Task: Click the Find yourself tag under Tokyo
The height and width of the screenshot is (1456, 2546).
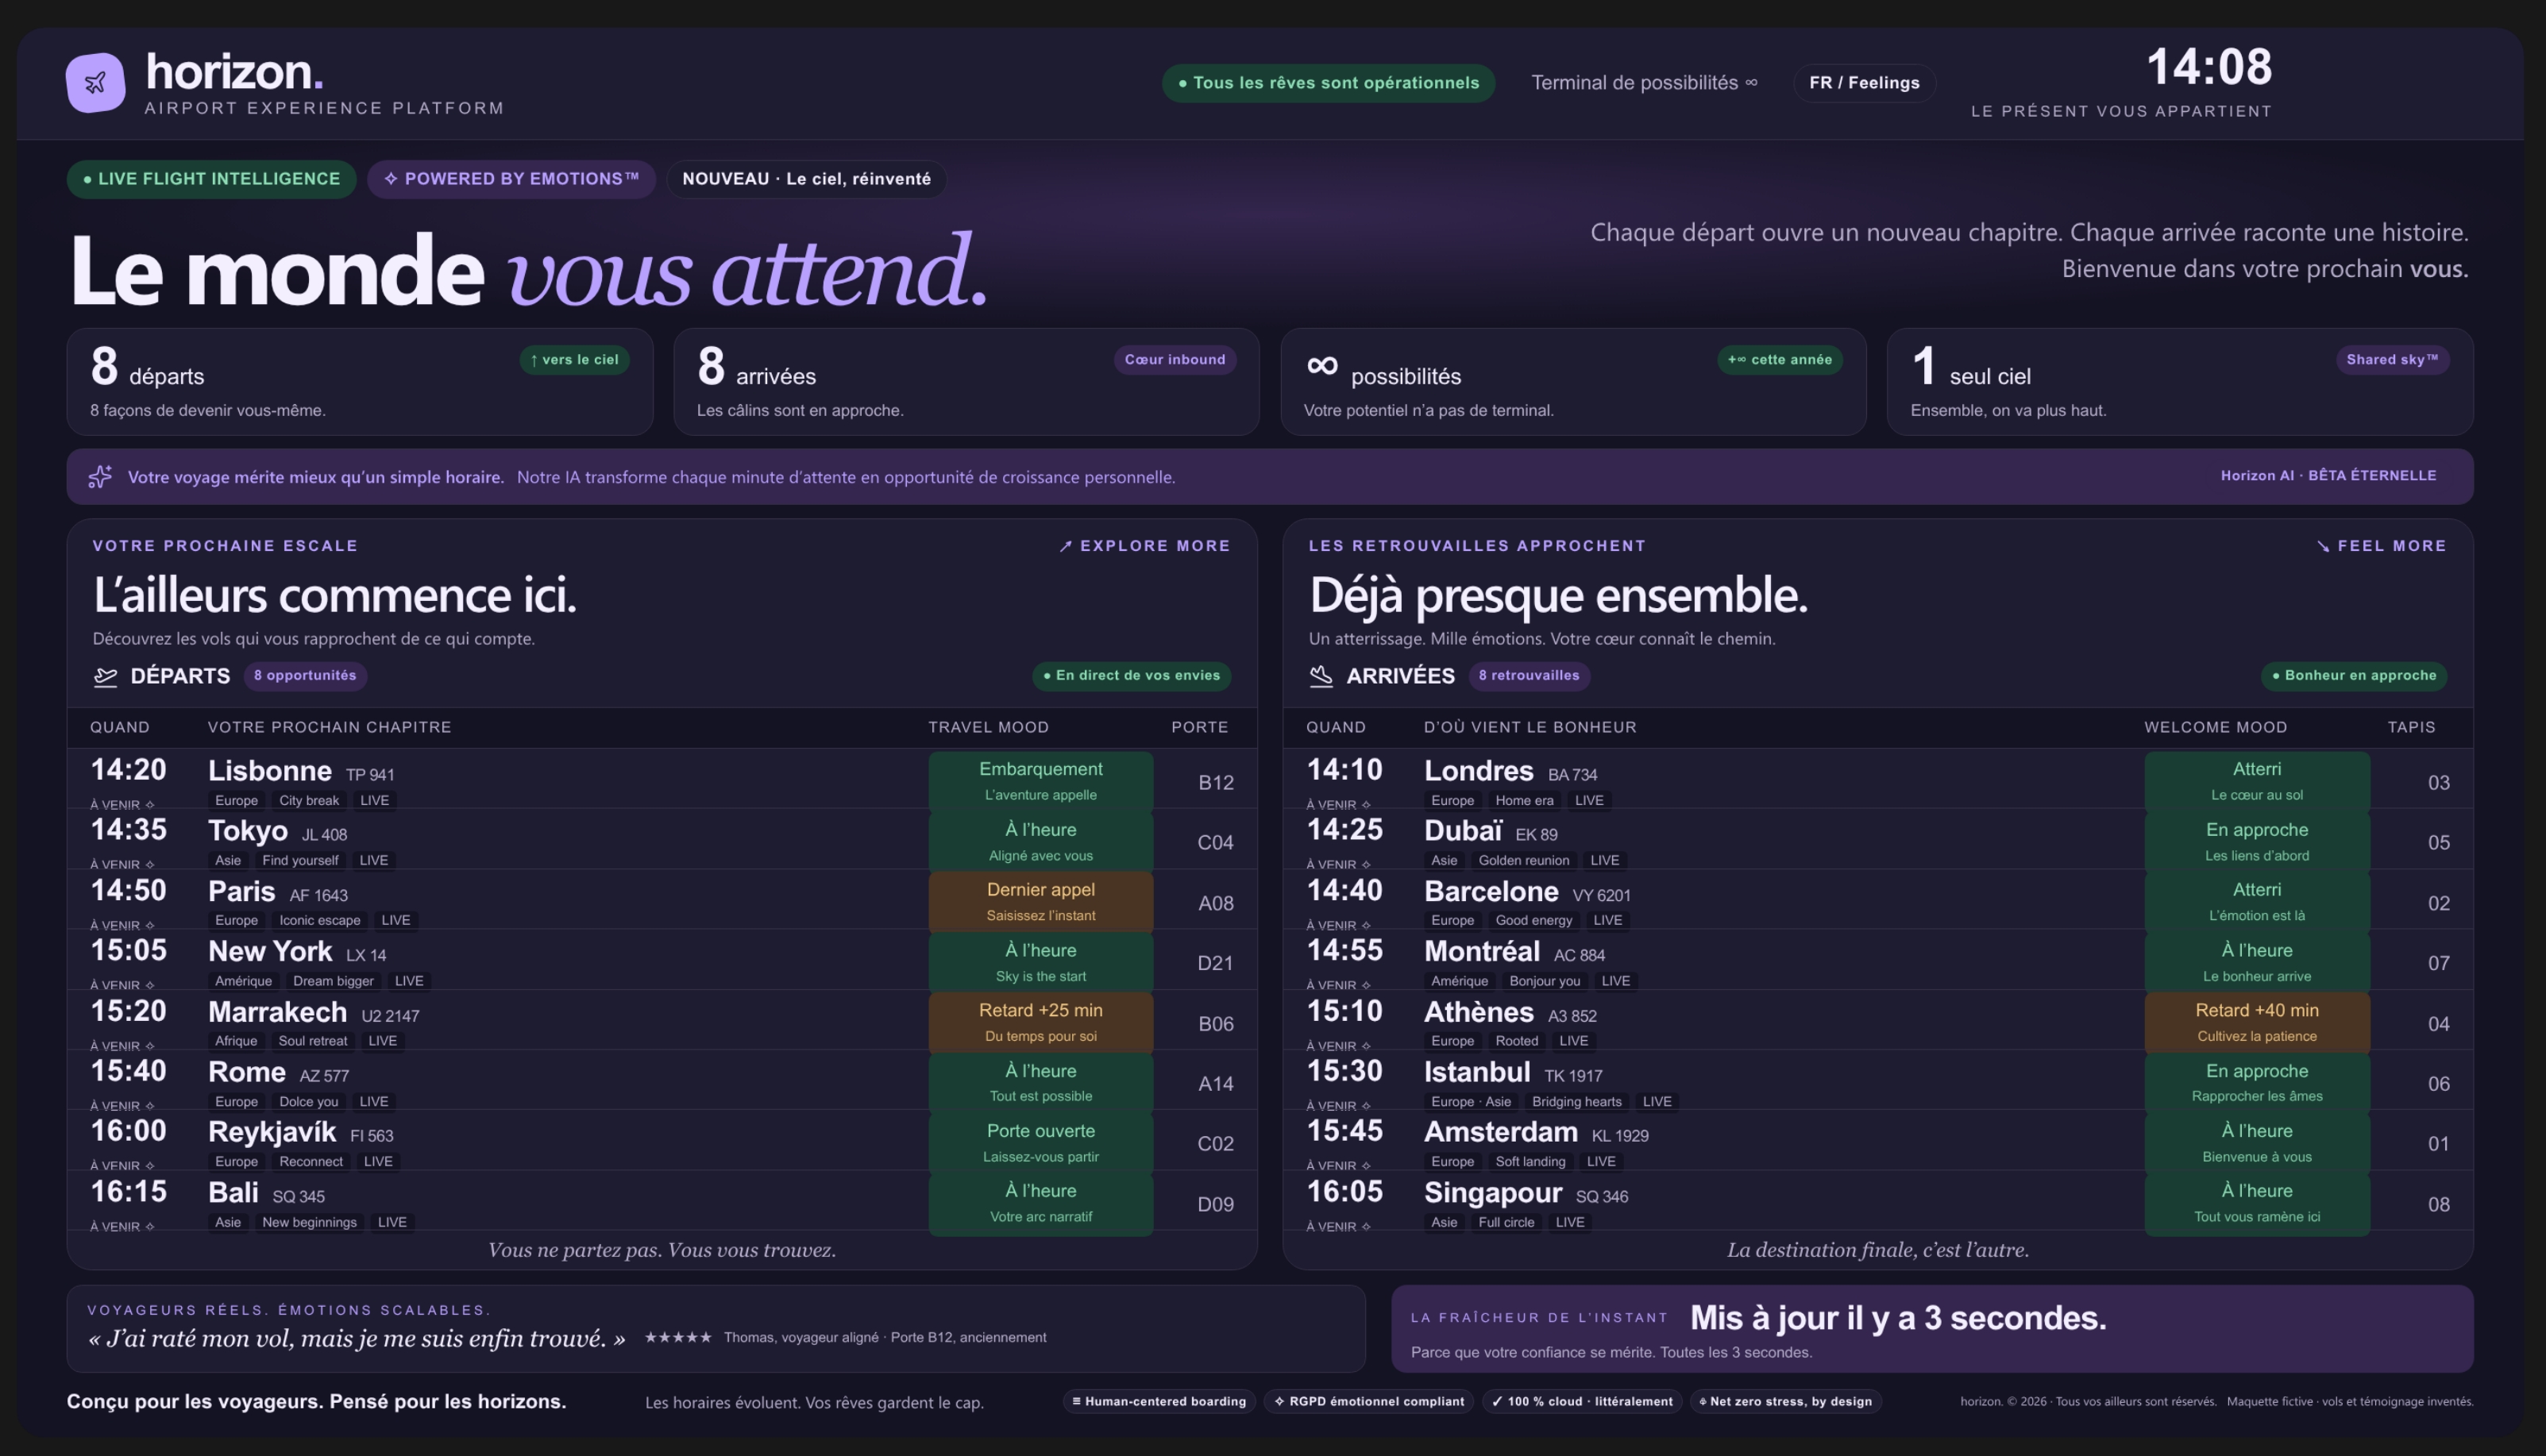Action: [x=300, y=861]
